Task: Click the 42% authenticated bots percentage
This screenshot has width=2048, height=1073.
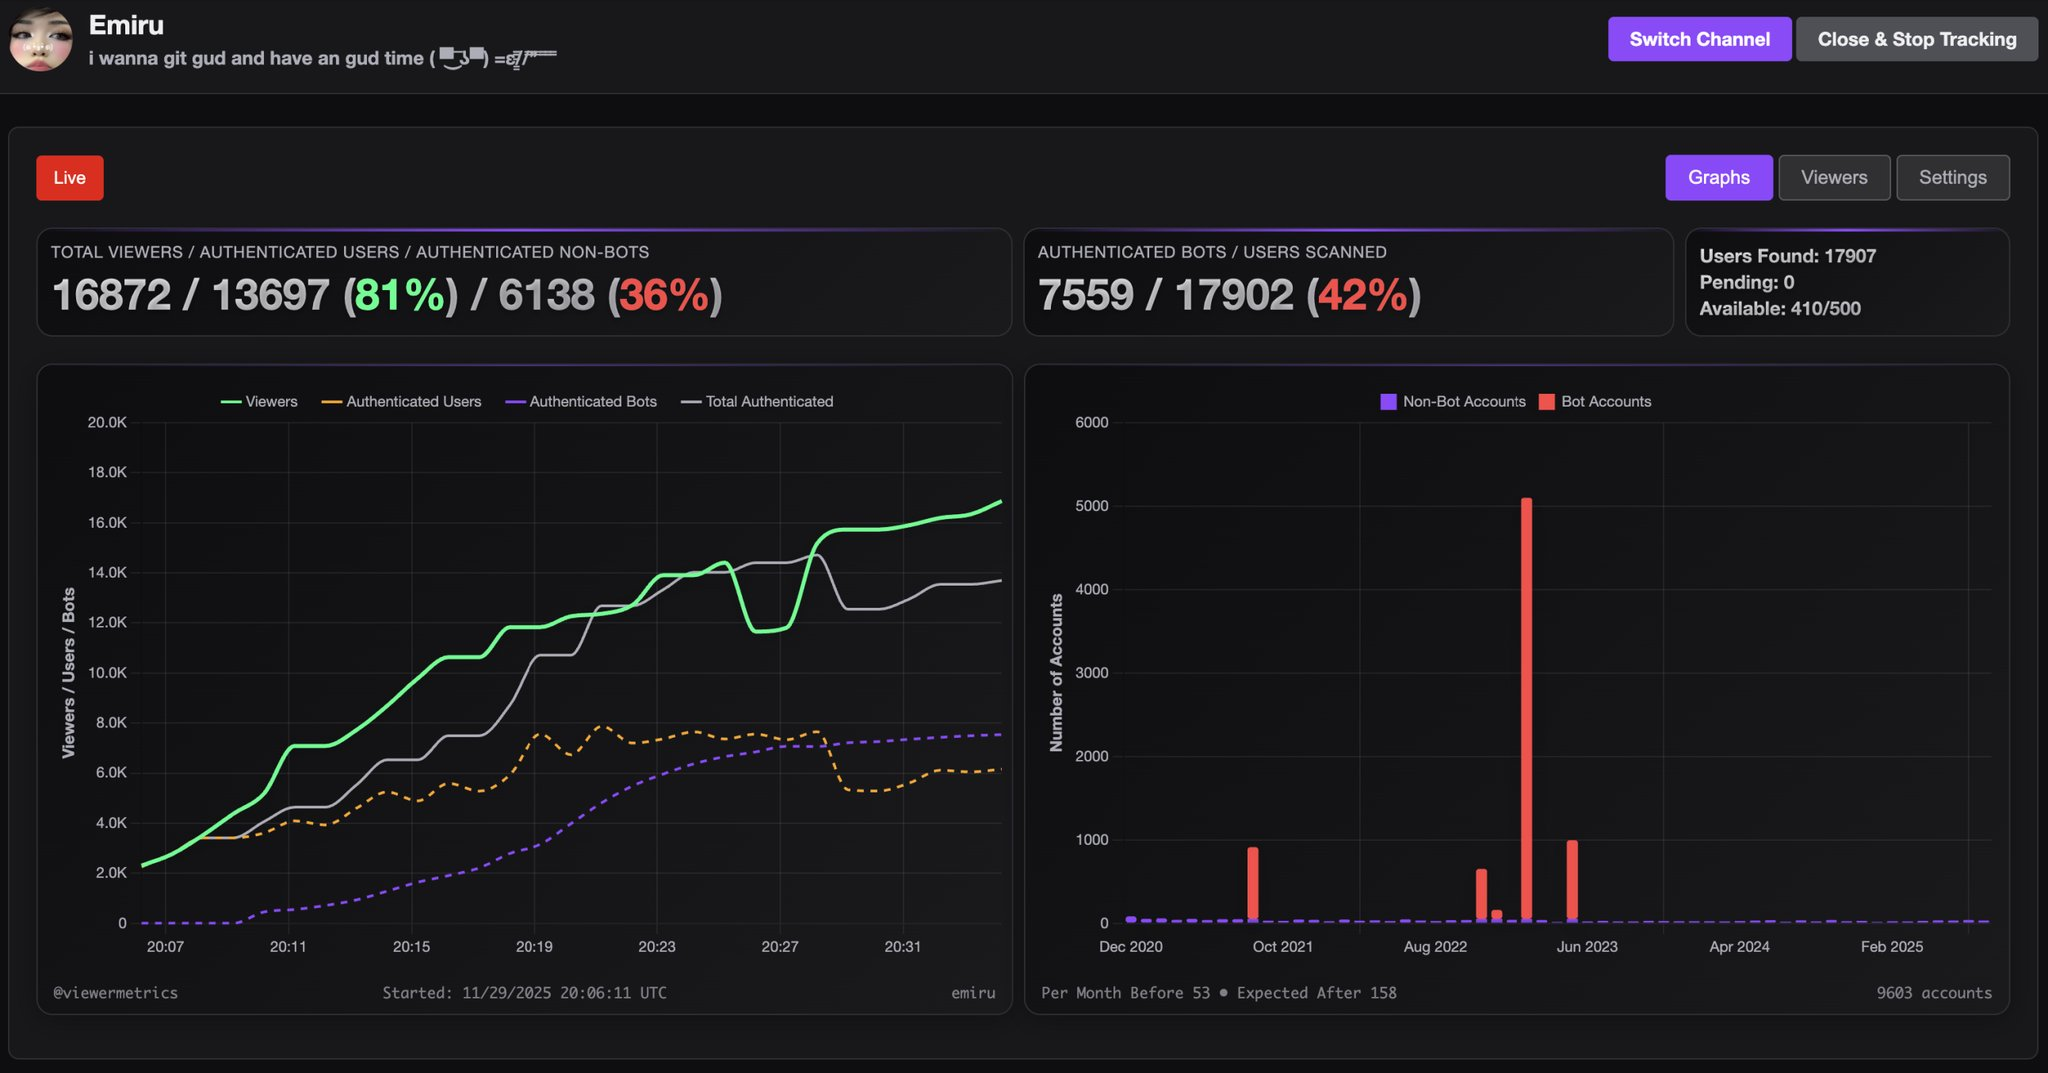Action: coord(1362,295)
